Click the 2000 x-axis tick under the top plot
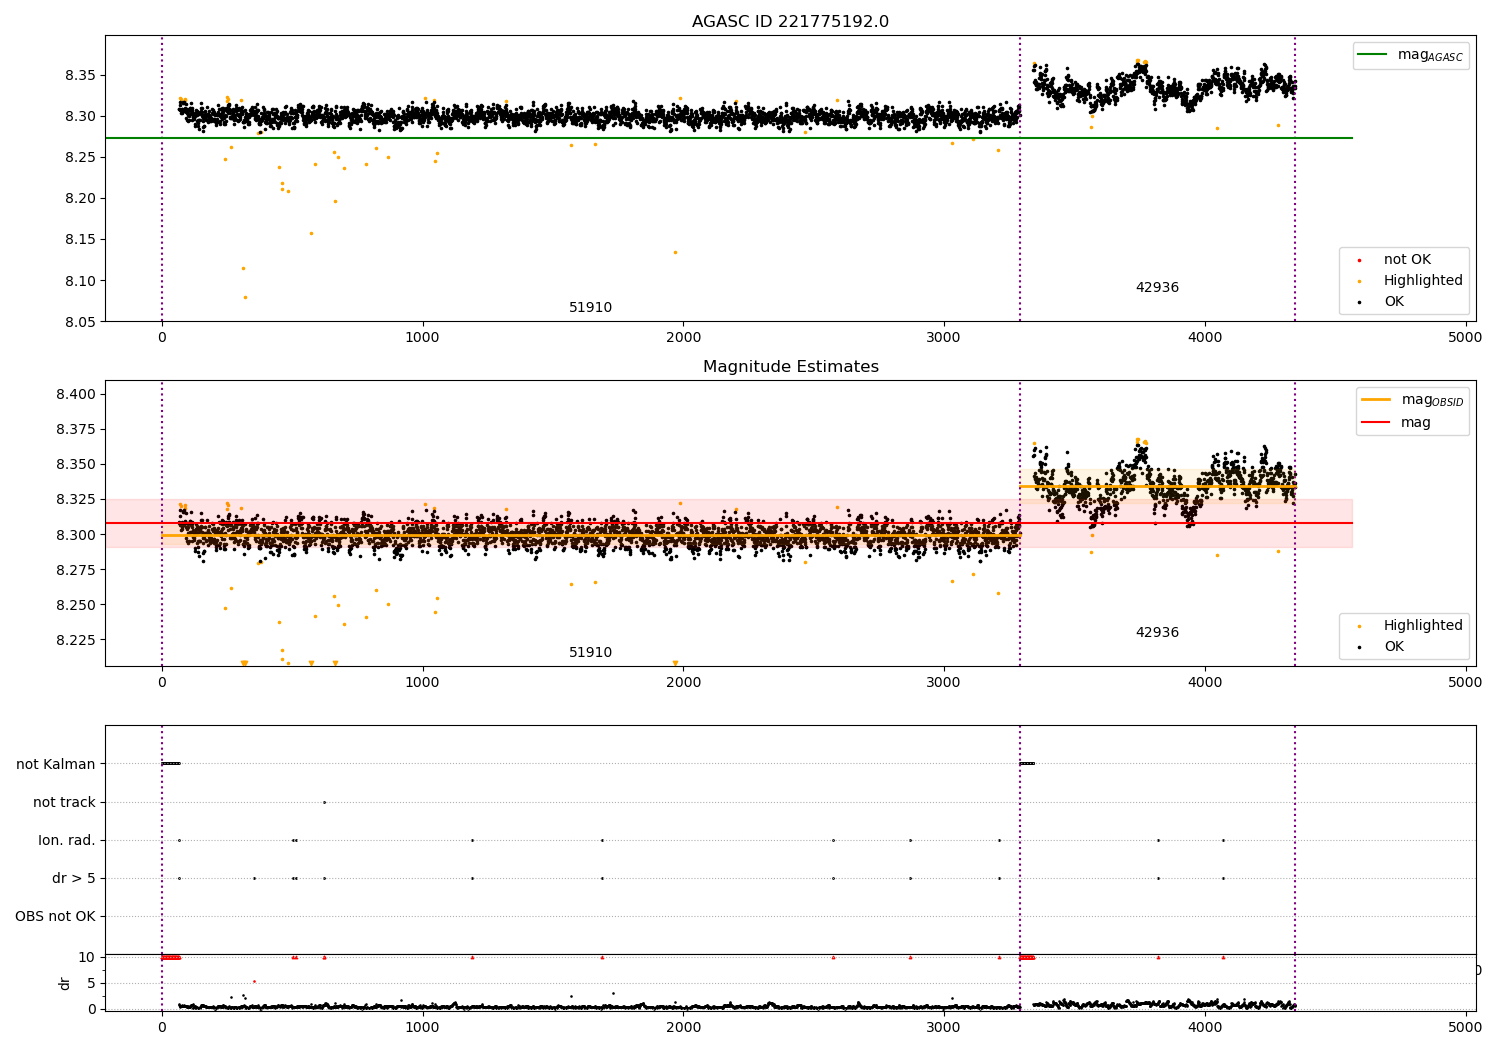1500x1050 pixels. pos(683,338)
